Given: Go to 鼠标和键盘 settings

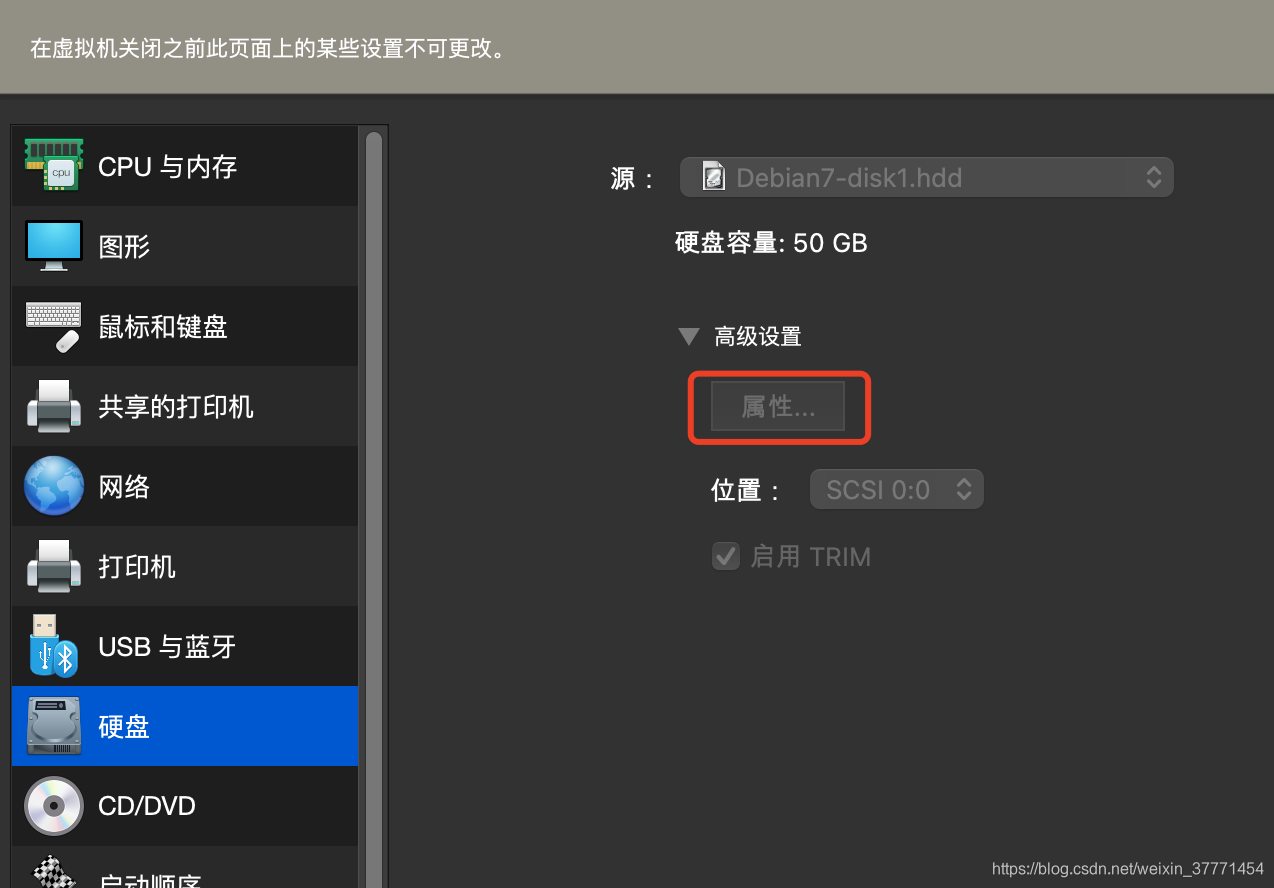Looking at the screenshot, I should [185, 326].
